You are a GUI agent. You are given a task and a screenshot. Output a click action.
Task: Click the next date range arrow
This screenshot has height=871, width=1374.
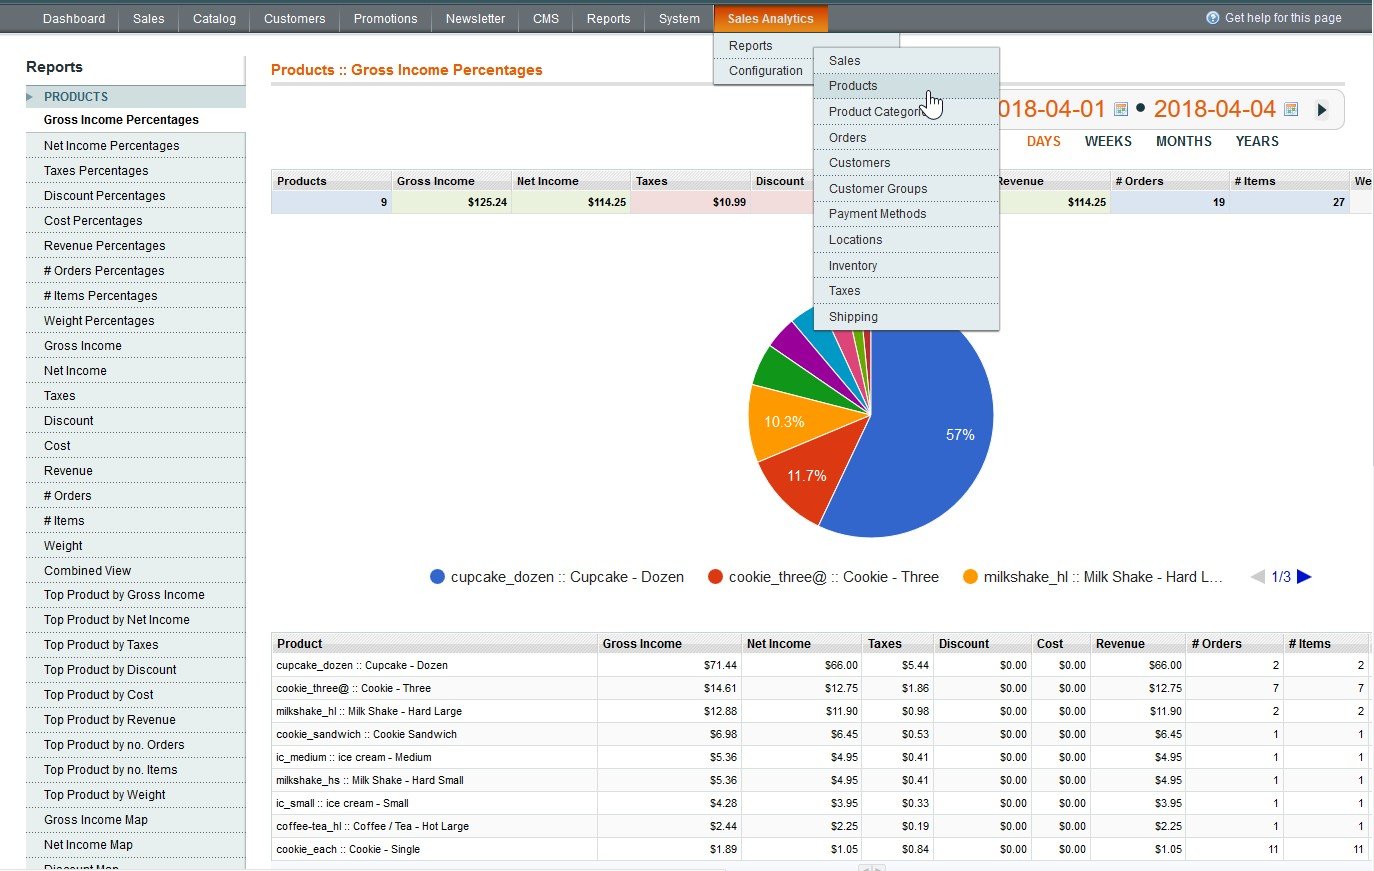pyautogui.click(x=1322, y=110)
